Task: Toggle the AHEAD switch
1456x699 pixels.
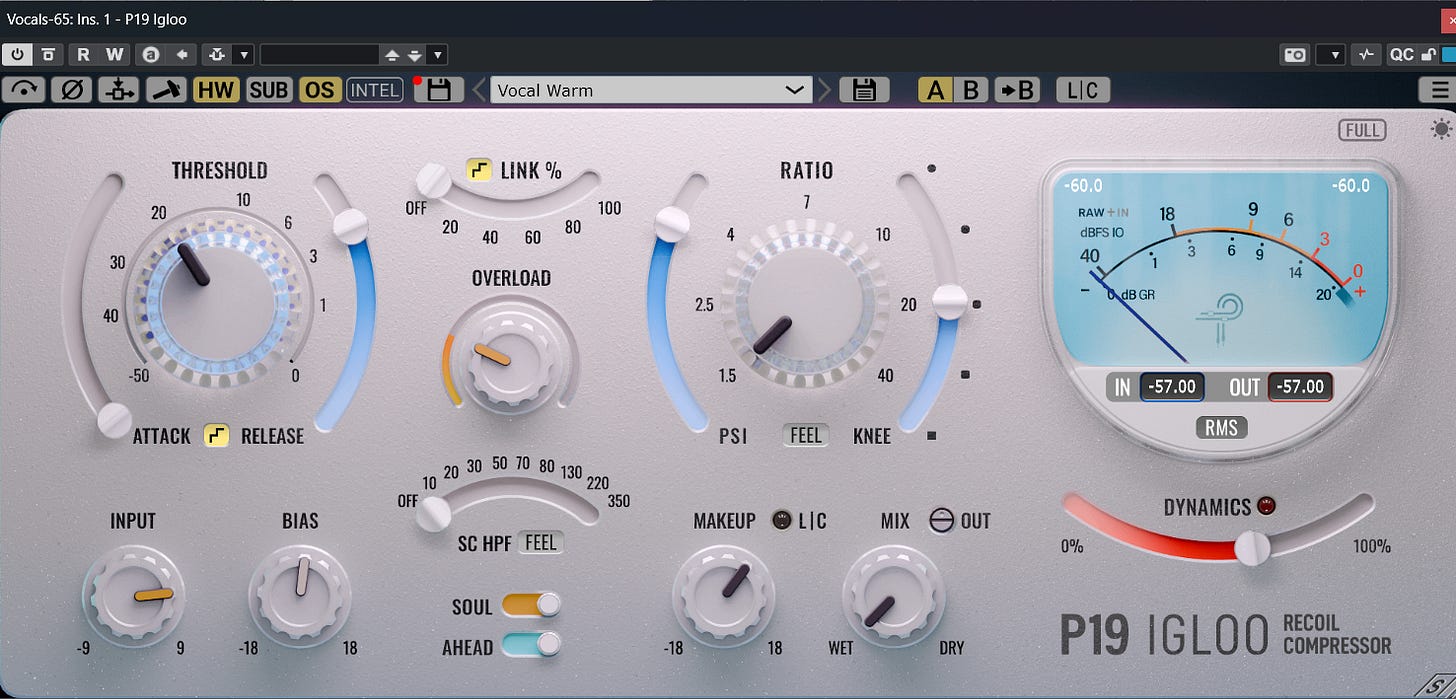Action: point(530,645)
